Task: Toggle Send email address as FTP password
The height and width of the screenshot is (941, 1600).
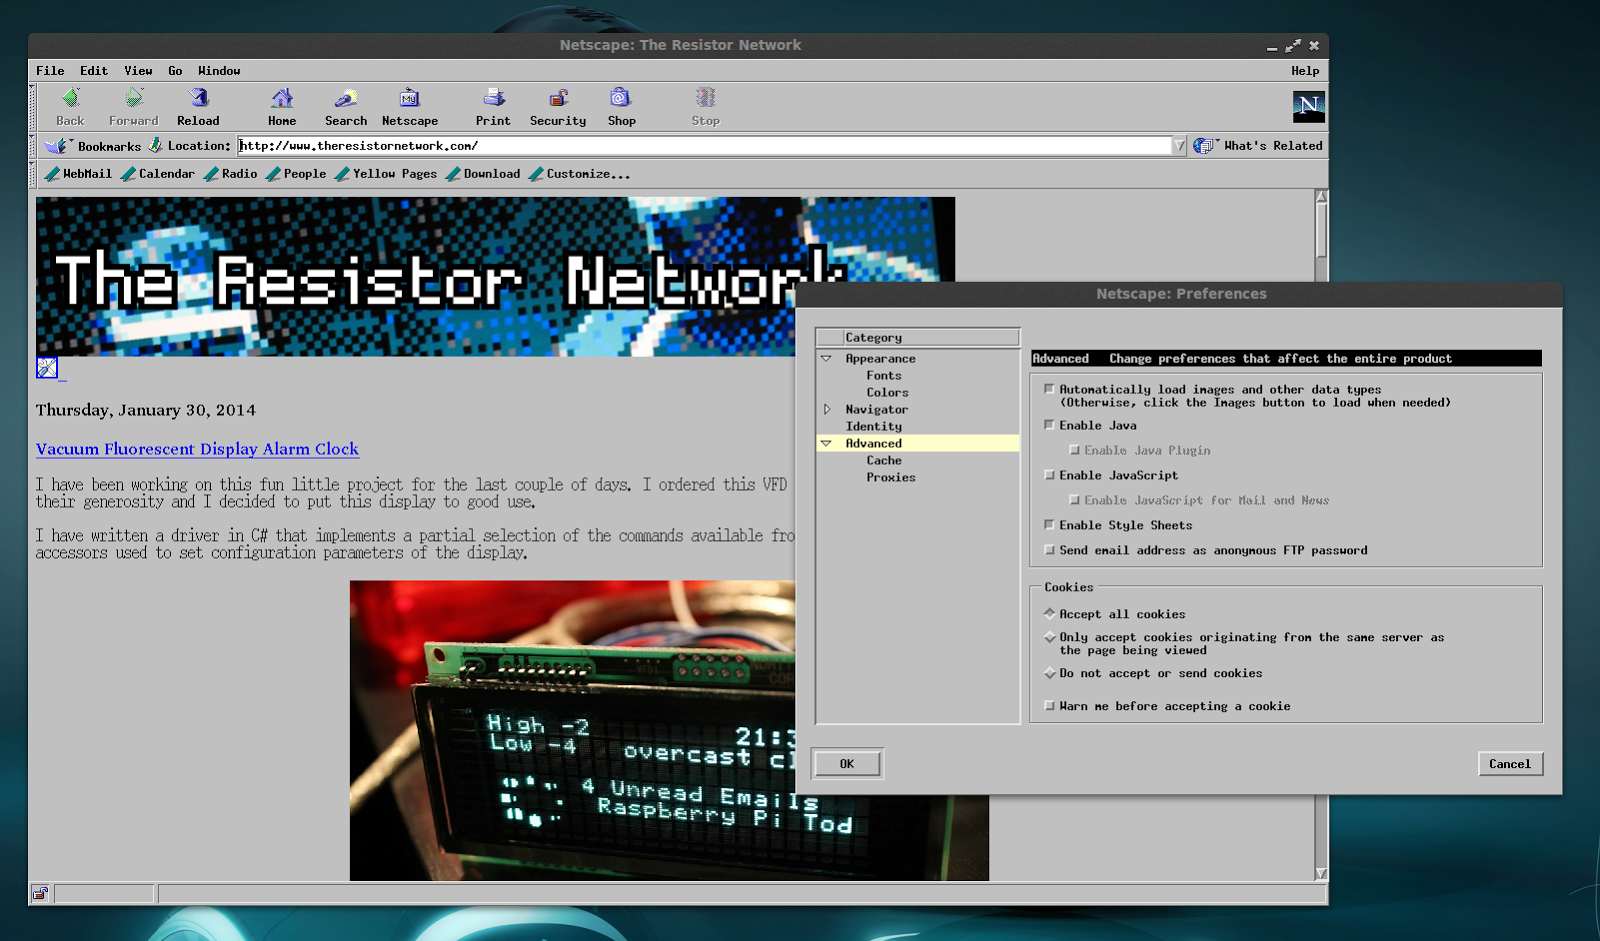Action: pos(1049,550)
